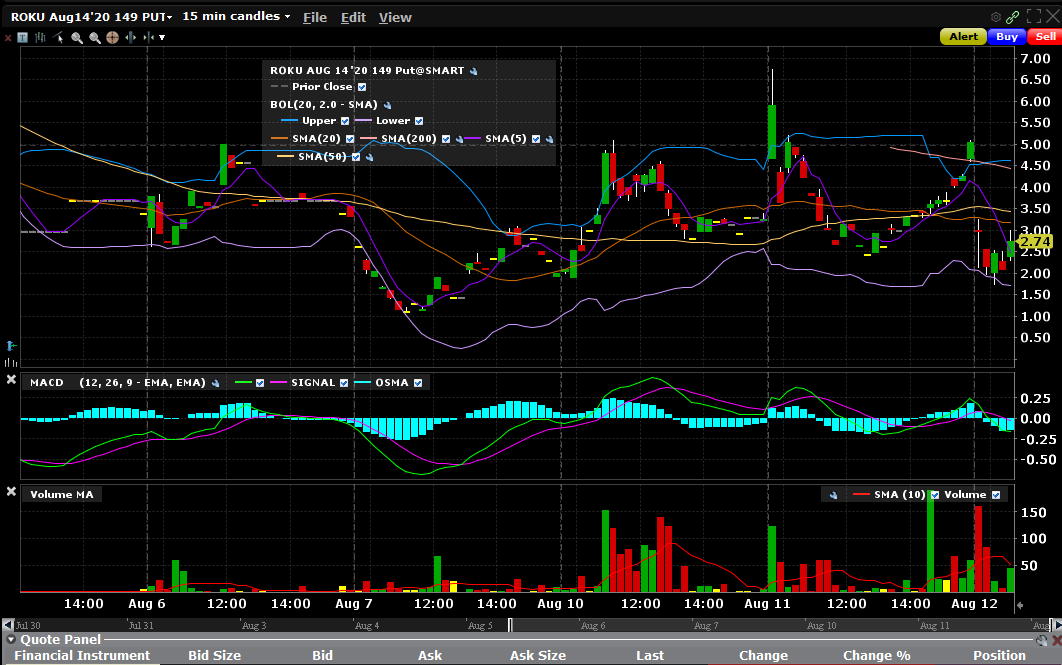
Task: Click the Sell button
Action: click(1045, 37)
